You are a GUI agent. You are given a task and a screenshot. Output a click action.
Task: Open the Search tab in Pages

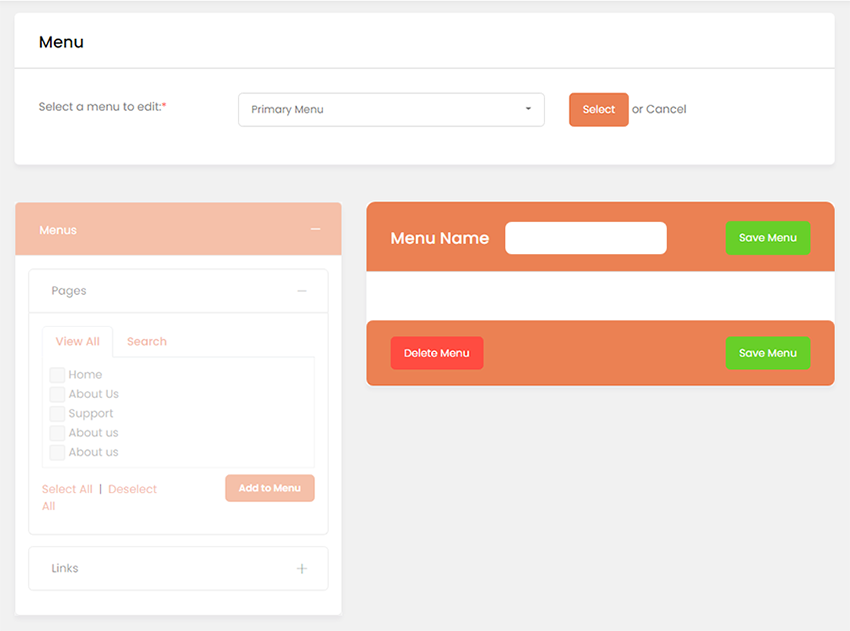pyautogui.click(x=147, y=342)
